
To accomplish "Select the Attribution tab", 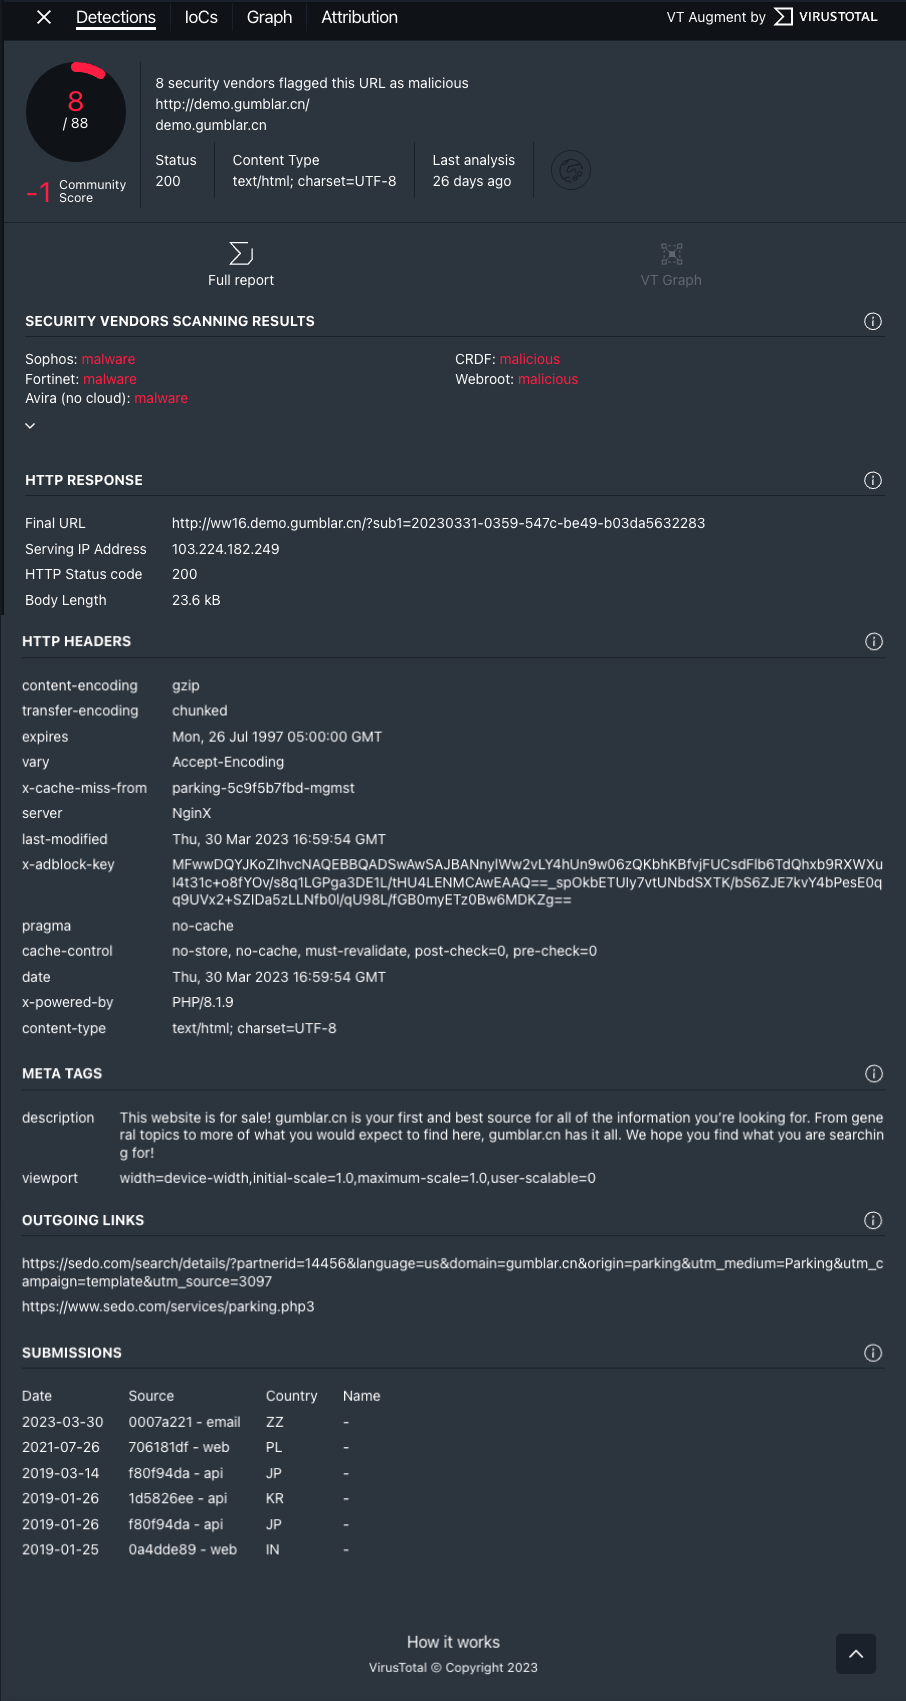I will coord(359,17).
